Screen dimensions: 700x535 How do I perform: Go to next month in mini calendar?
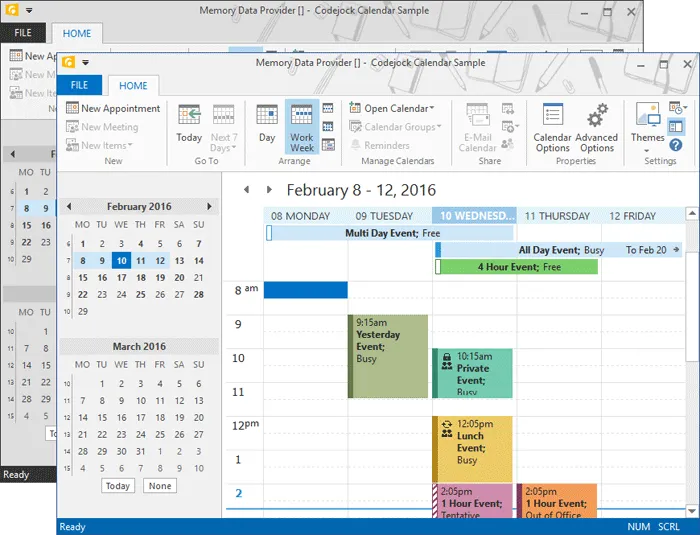pyautogui.click(x=209, y=206)
